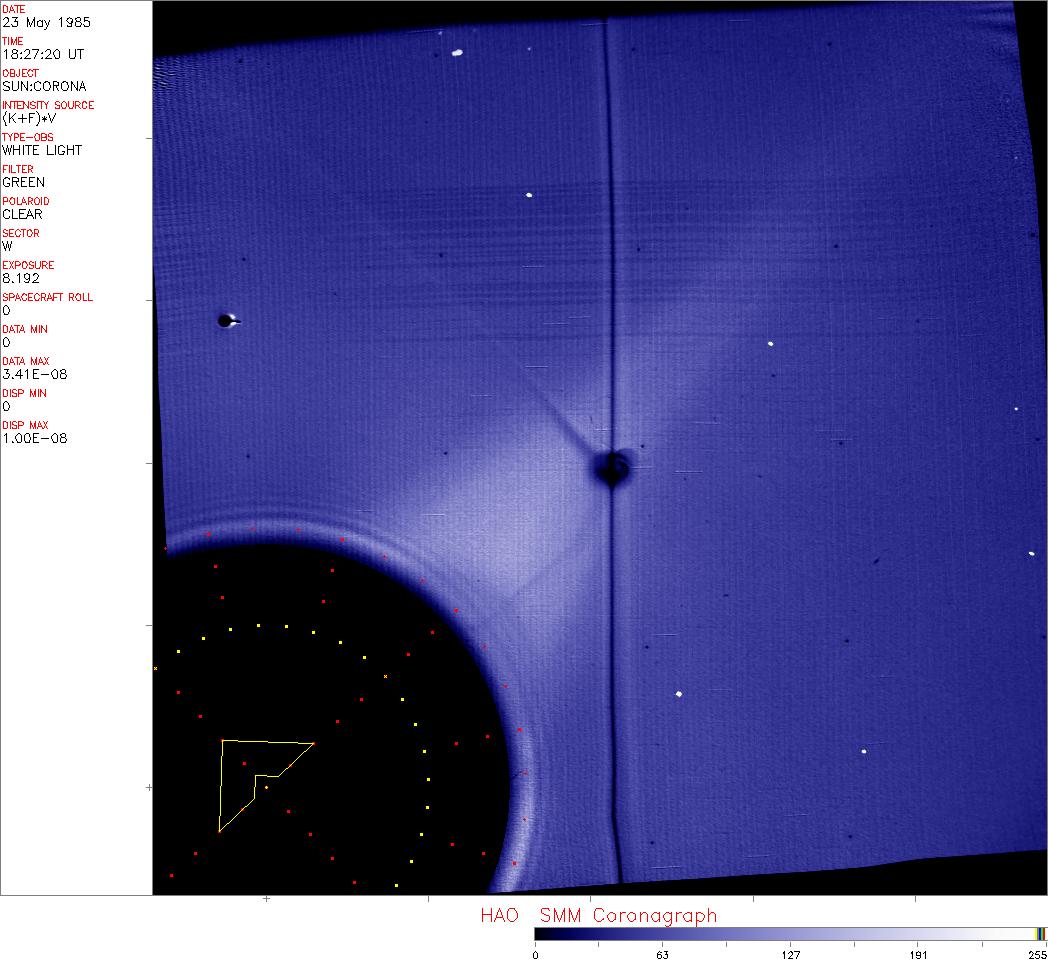Viewport: 1048px width, 960px height.
Task: Select the "GREEN" filter value
Action: (x=24, y=182)
